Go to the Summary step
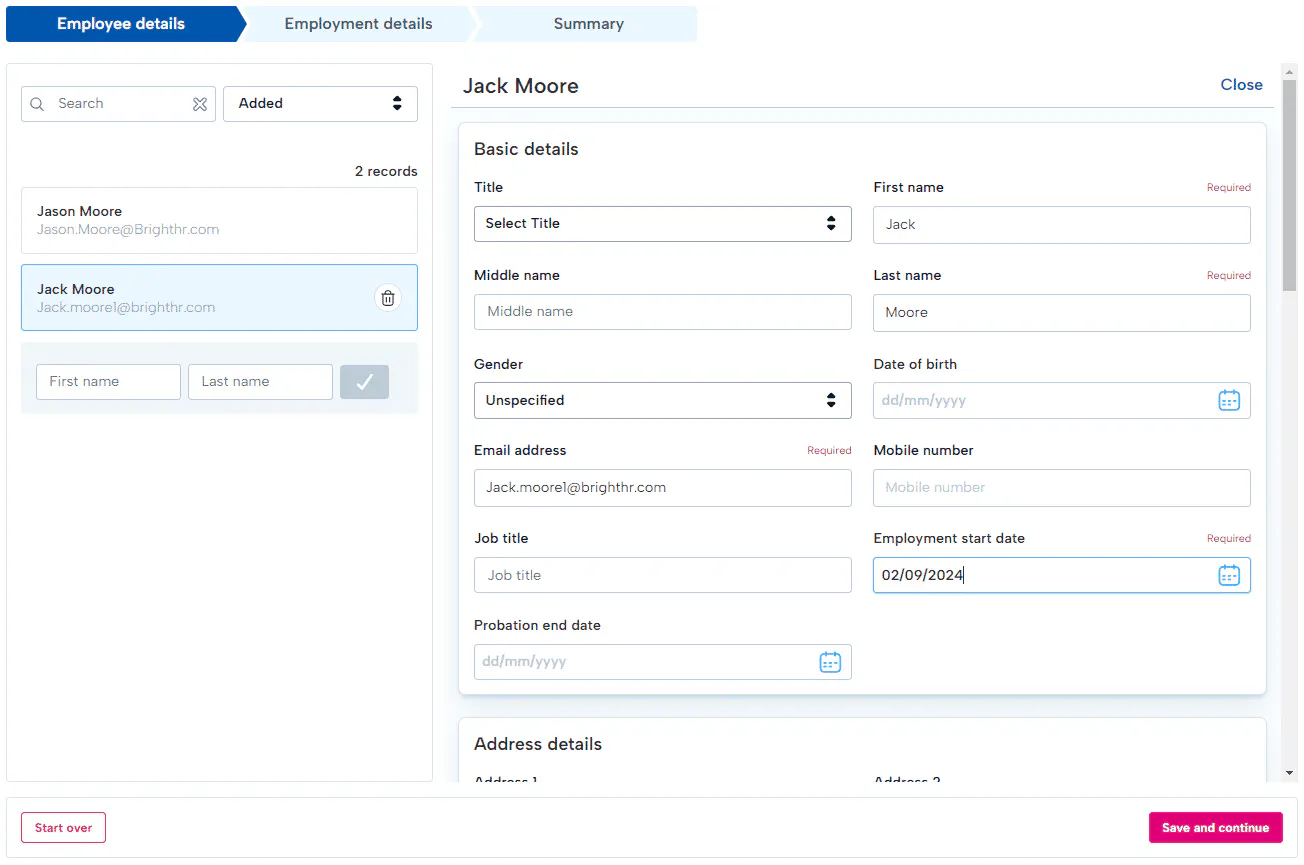The image size is (1304, 865). [x=588, y=24]
